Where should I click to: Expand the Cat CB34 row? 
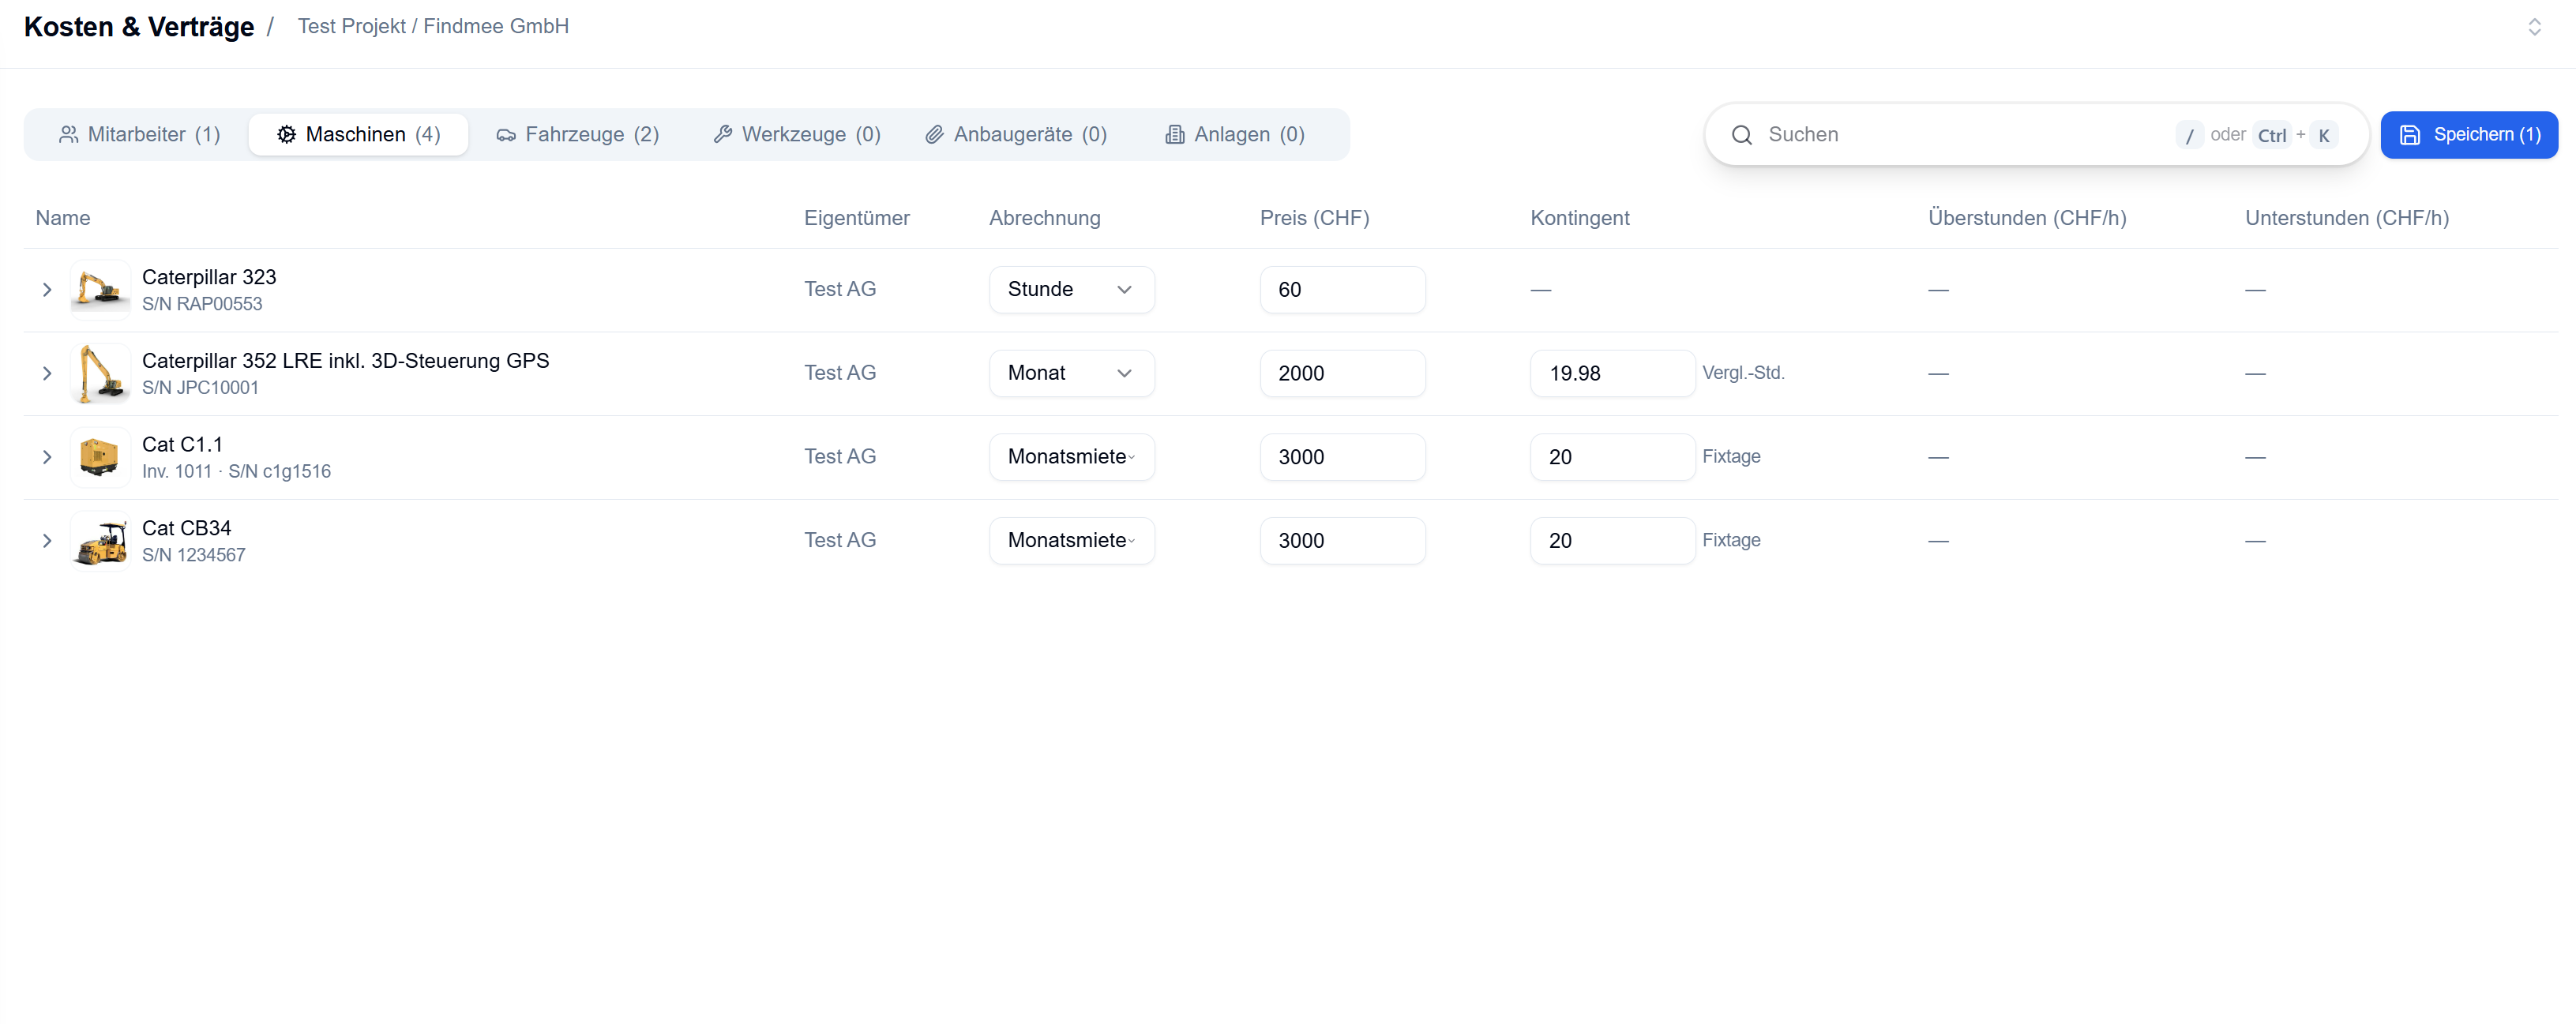coord(47,540)
